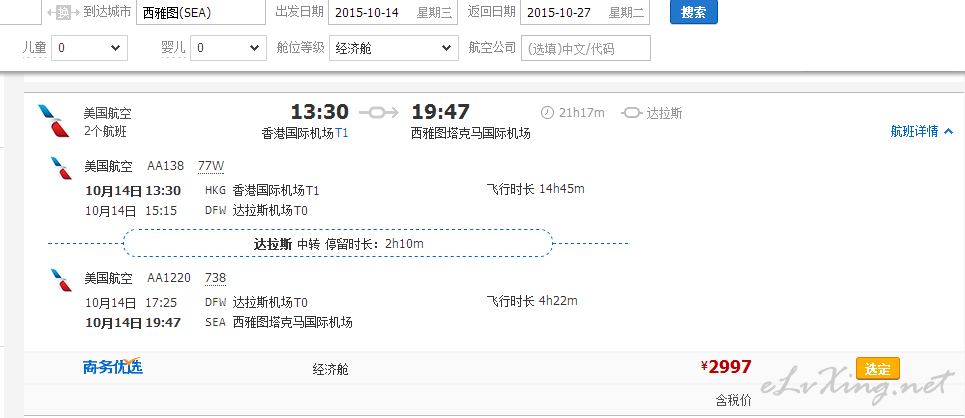
Task: Click the 选定 select button
Action: [878, 369]
